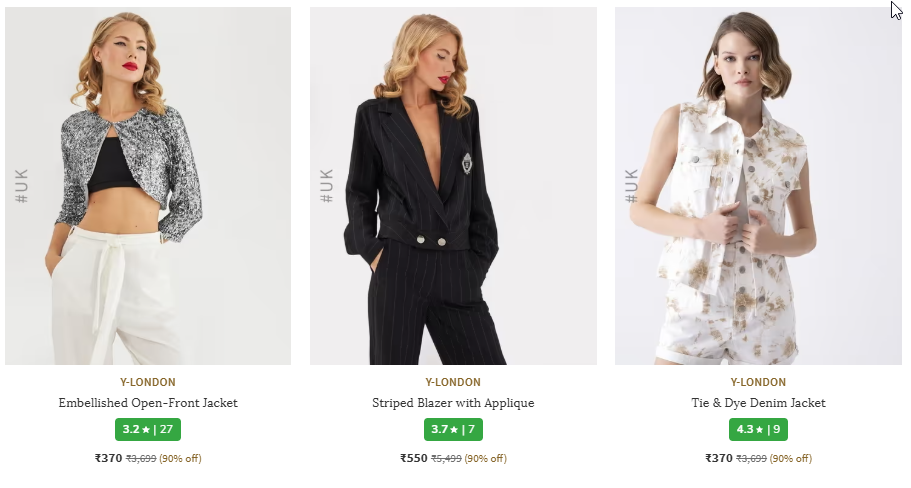
Task: Click the crossed-out ₹5,499 original price
Action: (446, 459)
